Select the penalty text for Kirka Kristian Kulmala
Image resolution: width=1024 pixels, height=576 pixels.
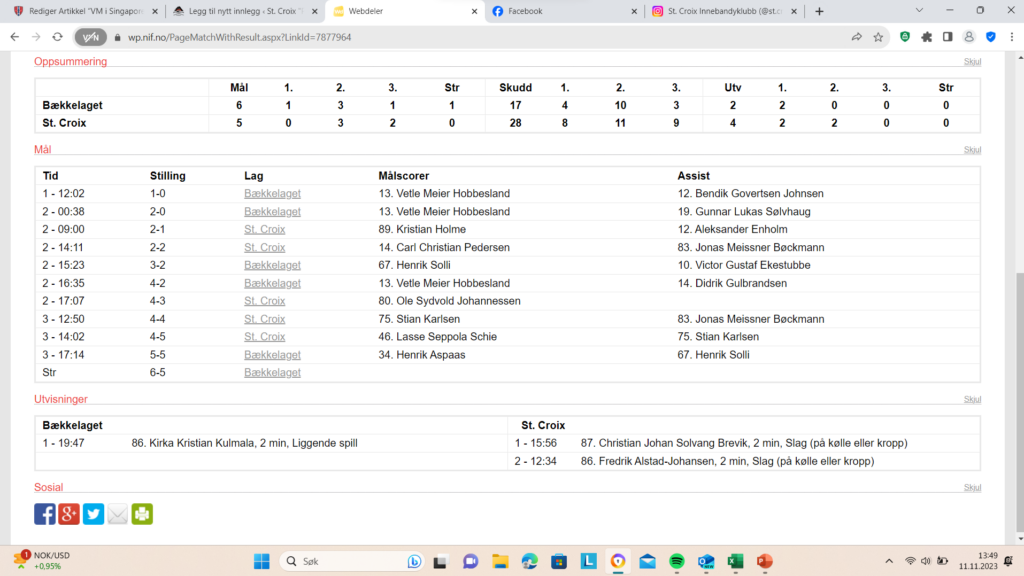pyautogui.click(x=244, y=443)
